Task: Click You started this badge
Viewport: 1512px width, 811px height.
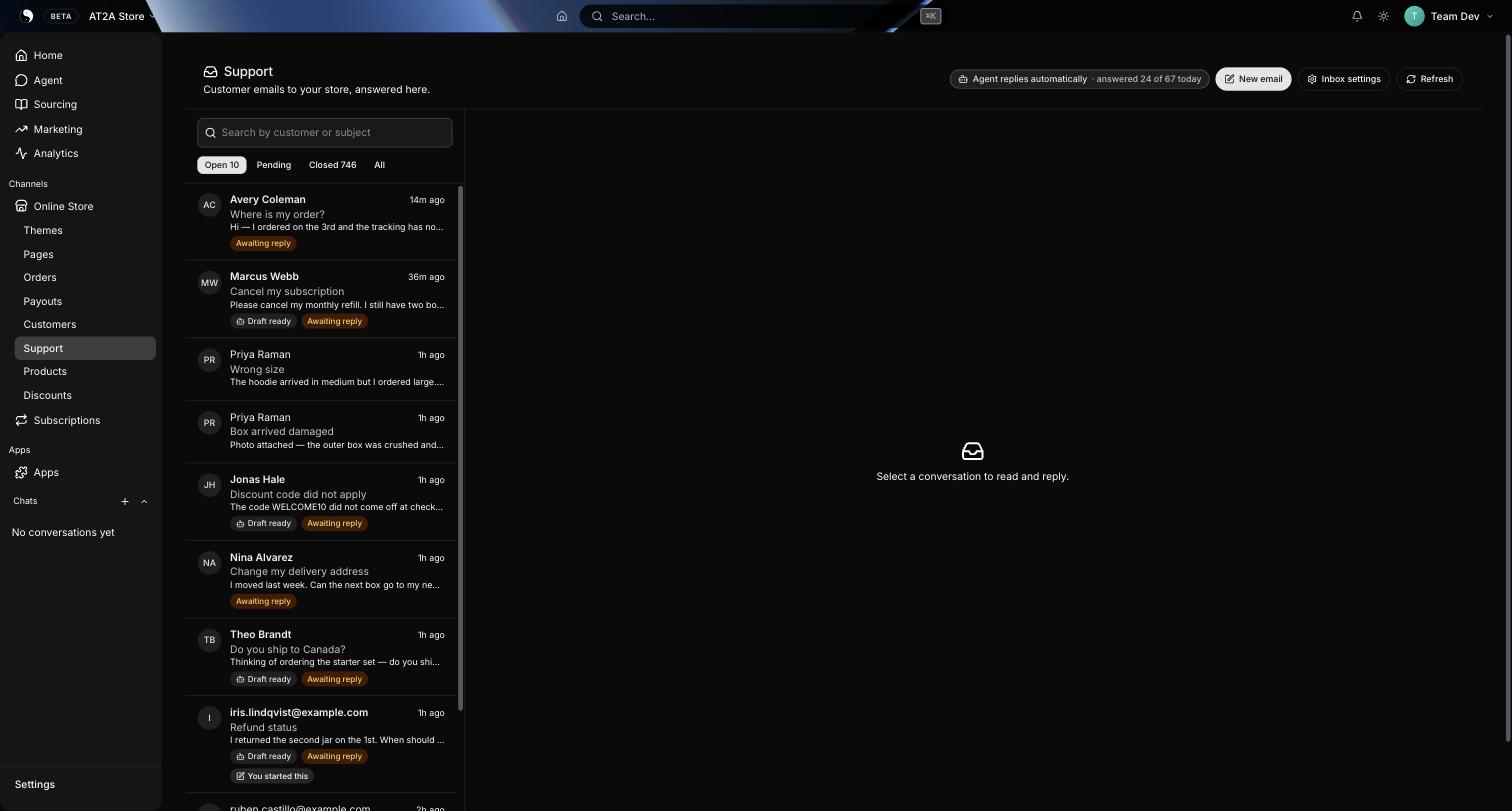Action: pos(272,776)
